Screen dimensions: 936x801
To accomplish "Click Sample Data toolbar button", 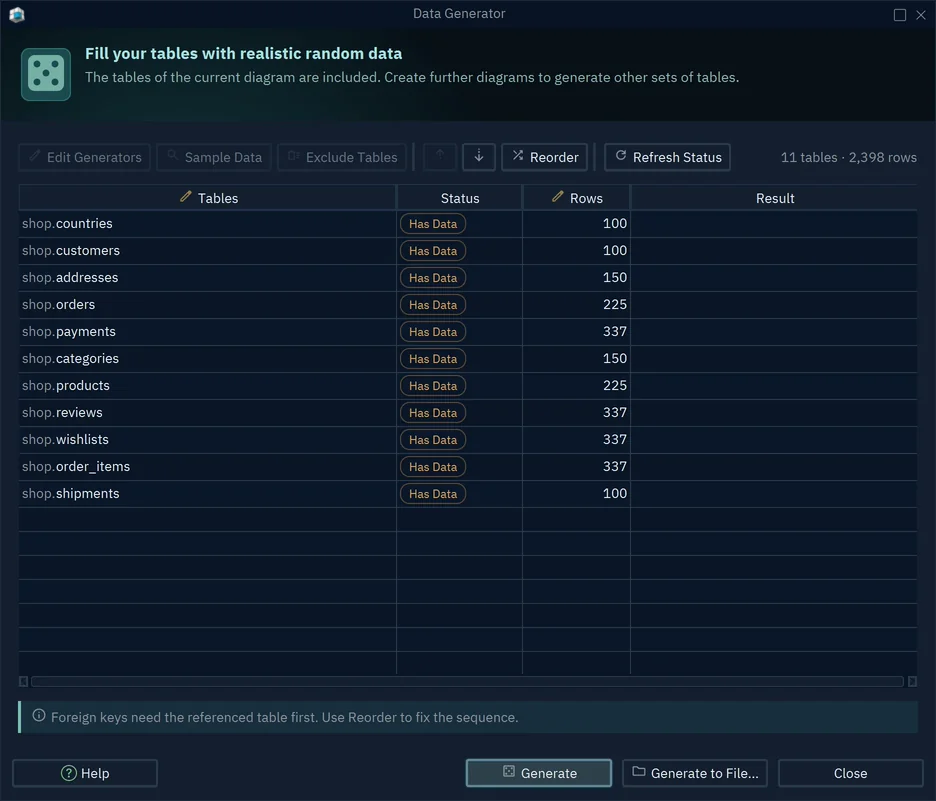I will (x=214, y=157).
